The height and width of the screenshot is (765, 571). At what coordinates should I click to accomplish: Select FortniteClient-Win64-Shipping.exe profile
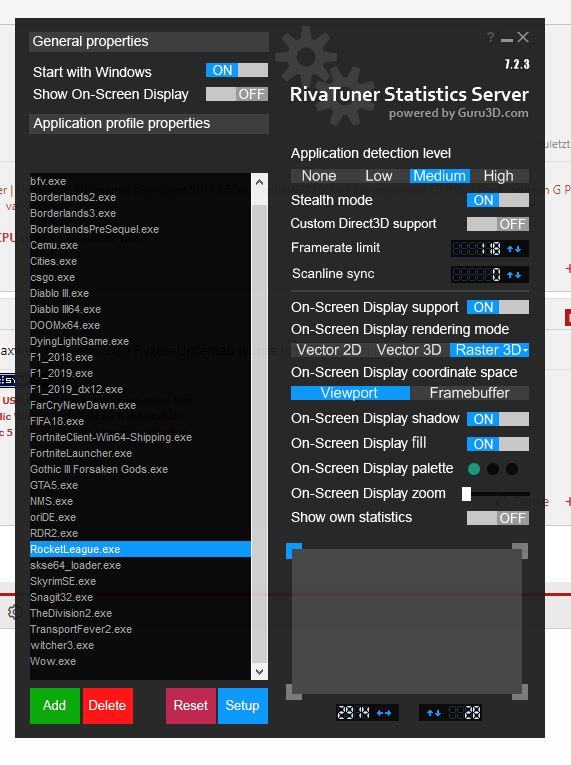[x=141, y=437]
